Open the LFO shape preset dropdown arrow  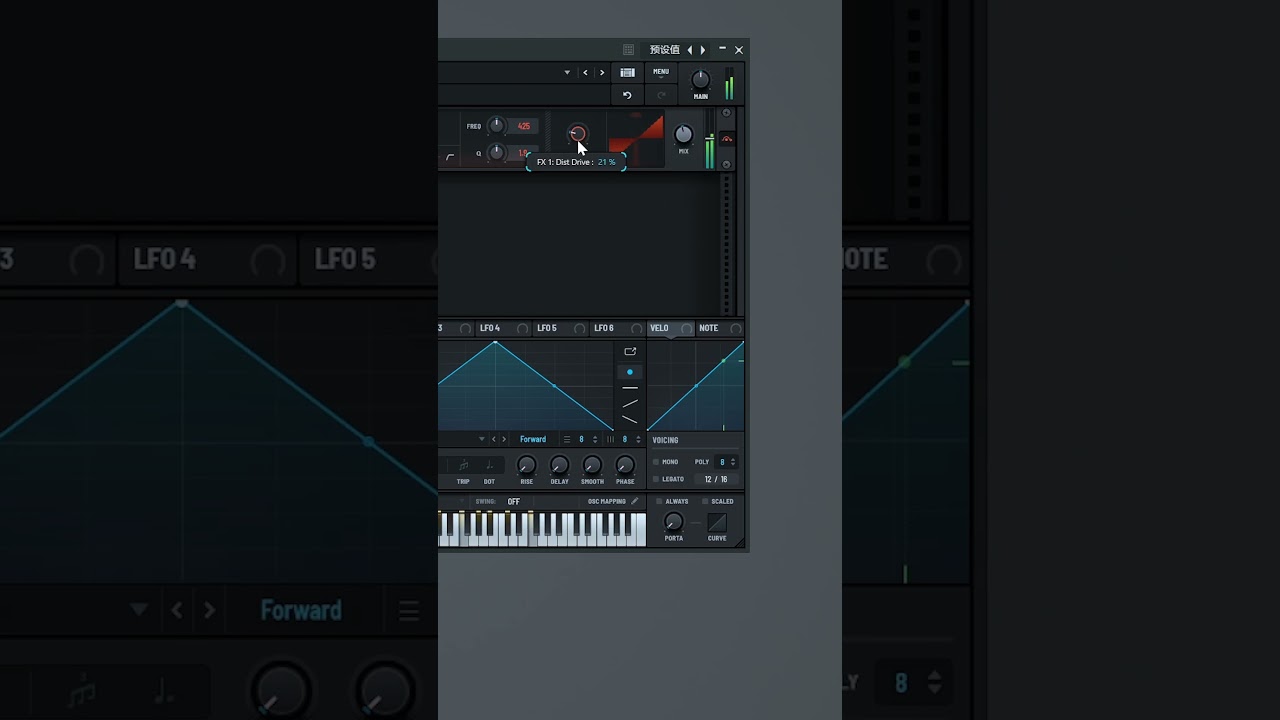pyautogui.click(x=481, y=439)
